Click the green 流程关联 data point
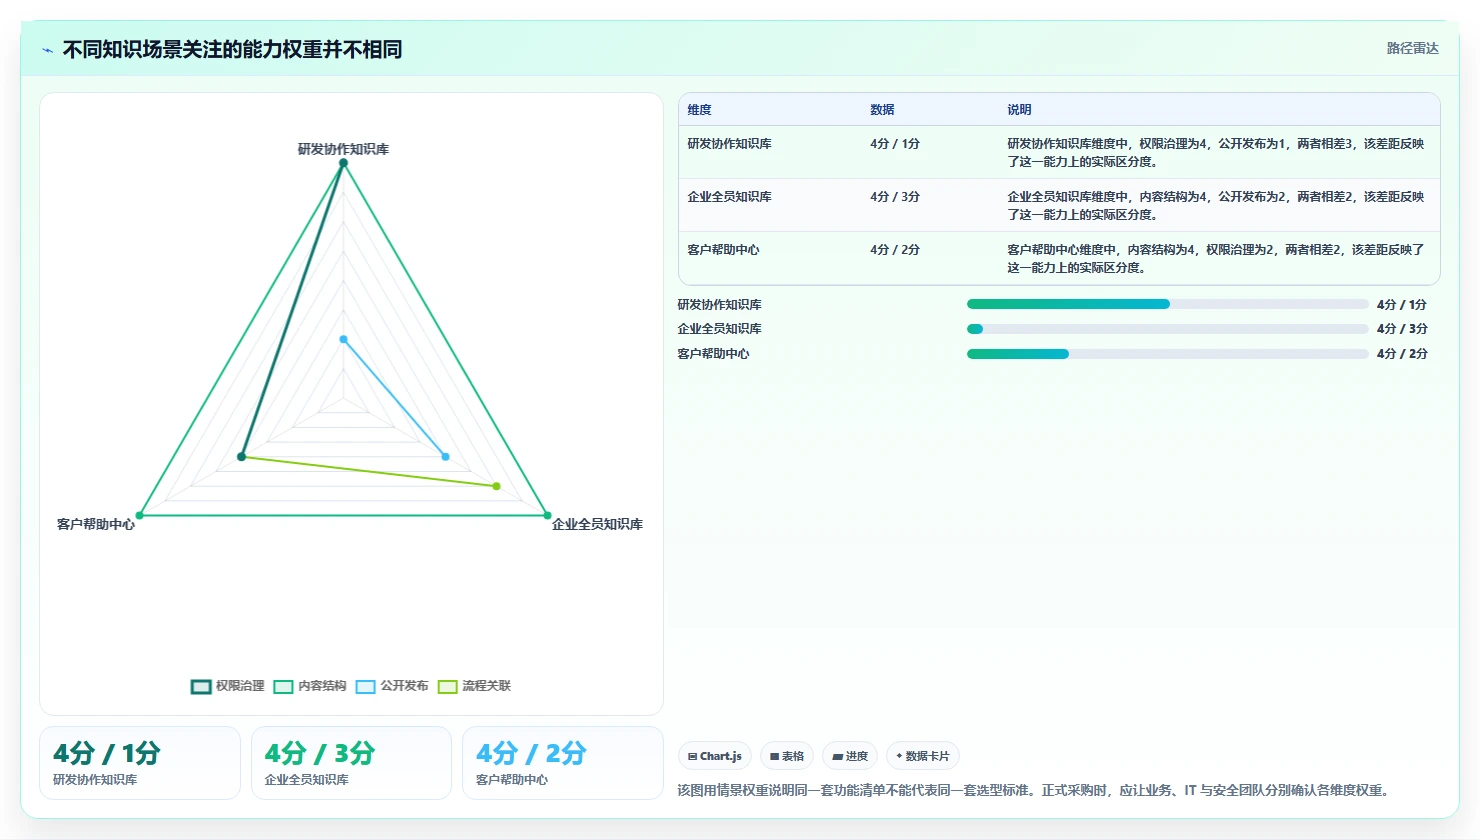Image resolution: width=1480 pixels, height=840 pixels. pyautogui.click(x=496, y=486)
